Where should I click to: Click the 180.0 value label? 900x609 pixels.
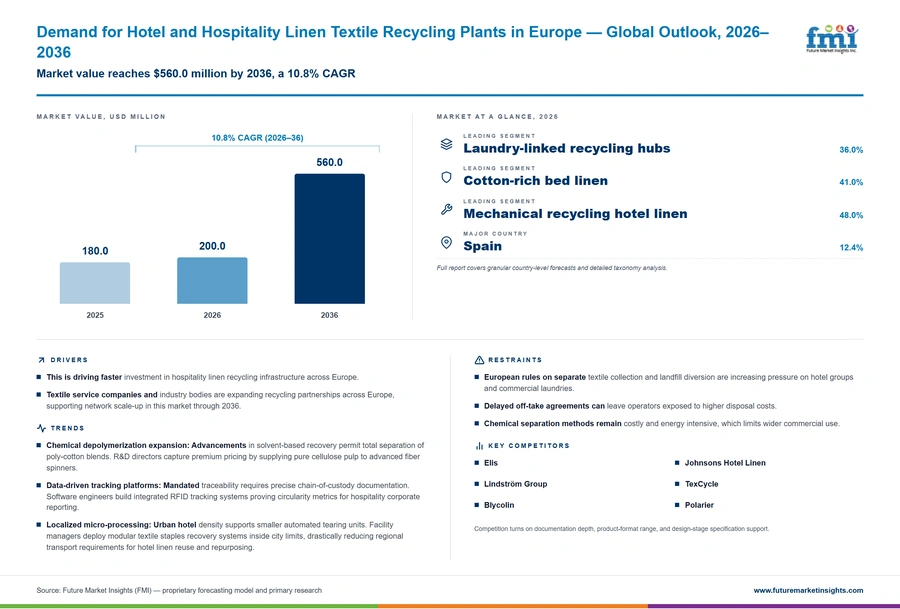coord(95,251)
